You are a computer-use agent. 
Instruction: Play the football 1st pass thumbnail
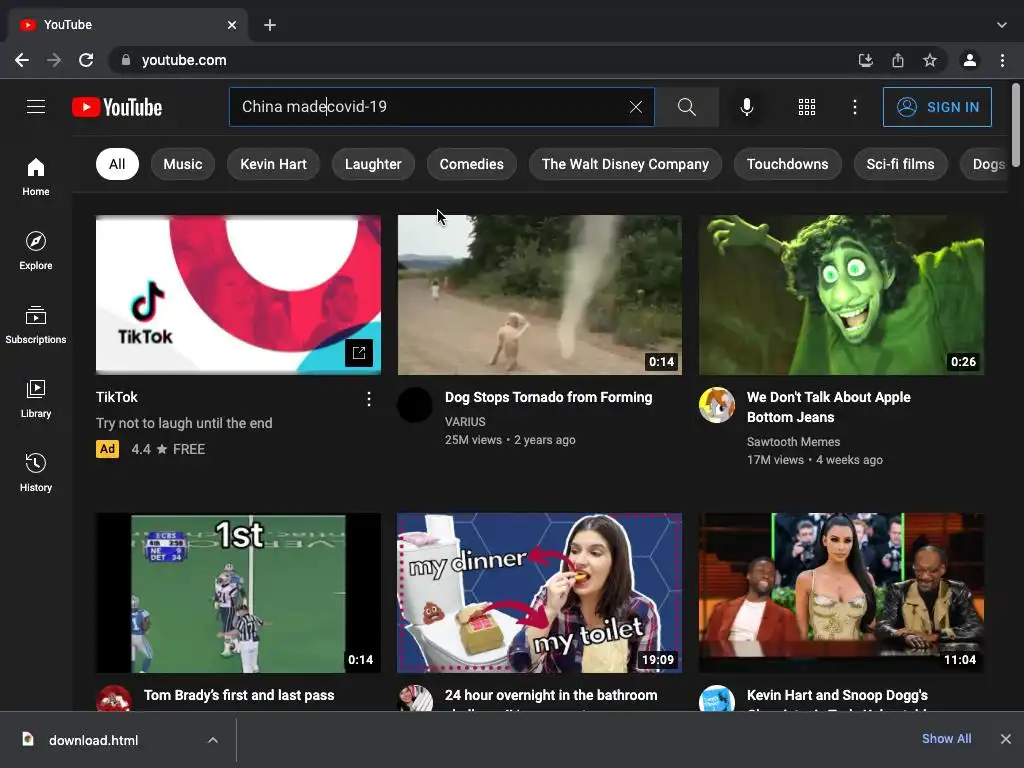click(x=238, y=593)
